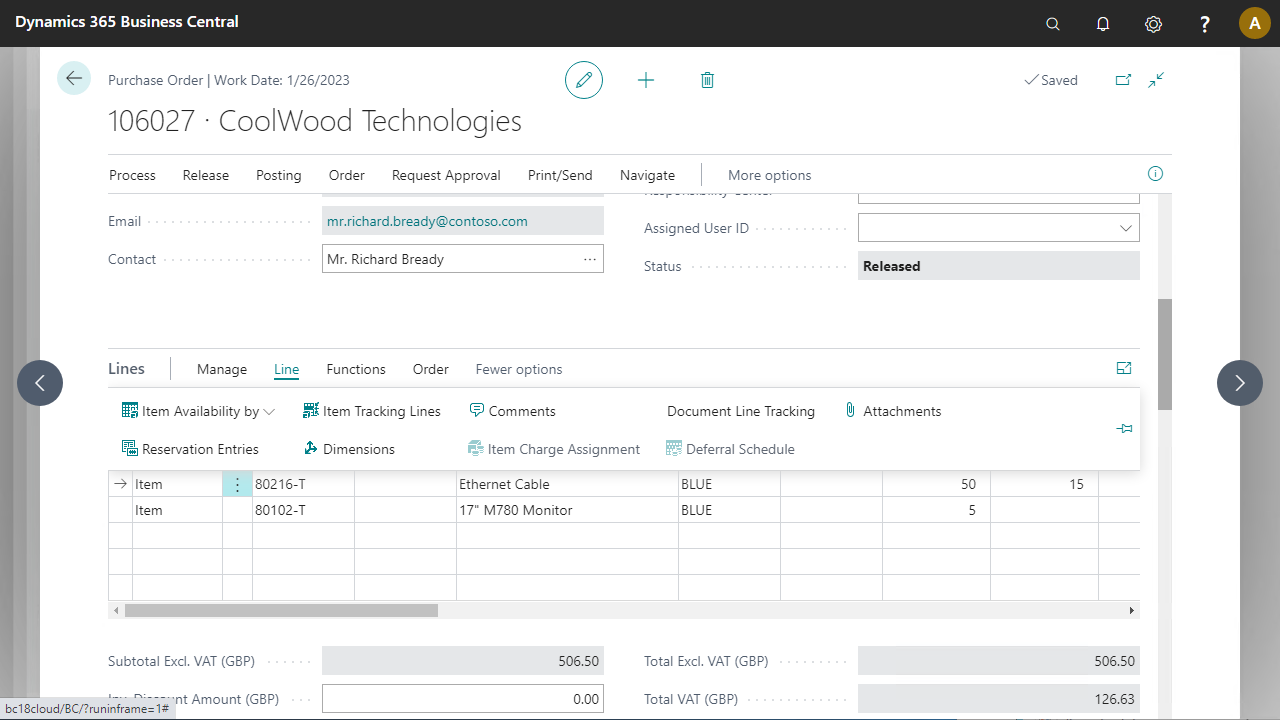The image size is (1280, 720).
Task: Show More options in action bar
Action: coord(770,175)
